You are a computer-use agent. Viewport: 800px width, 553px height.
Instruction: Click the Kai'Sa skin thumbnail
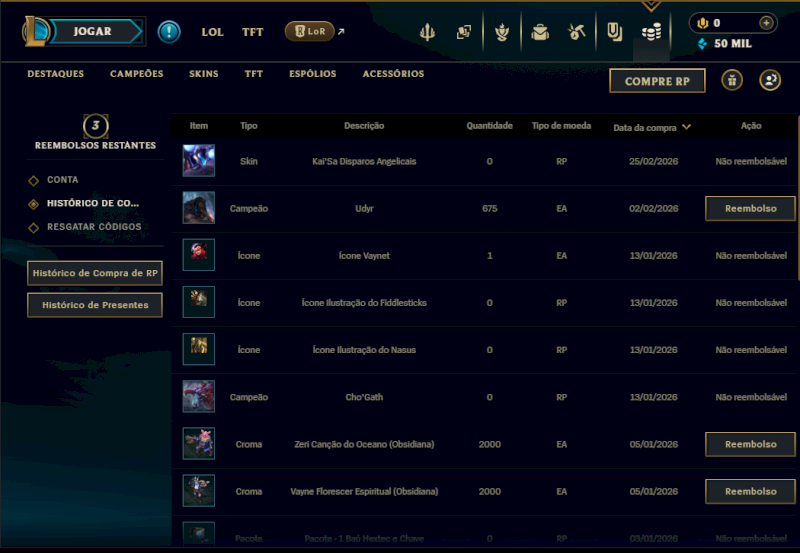point(198,161)
